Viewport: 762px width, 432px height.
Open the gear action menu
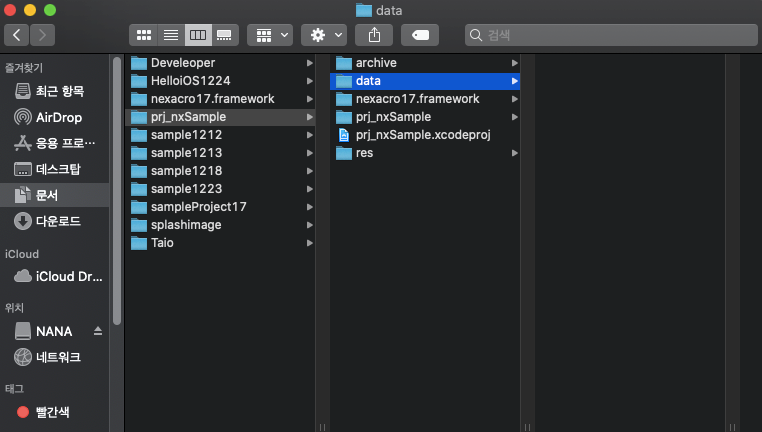tap(326, 35)
